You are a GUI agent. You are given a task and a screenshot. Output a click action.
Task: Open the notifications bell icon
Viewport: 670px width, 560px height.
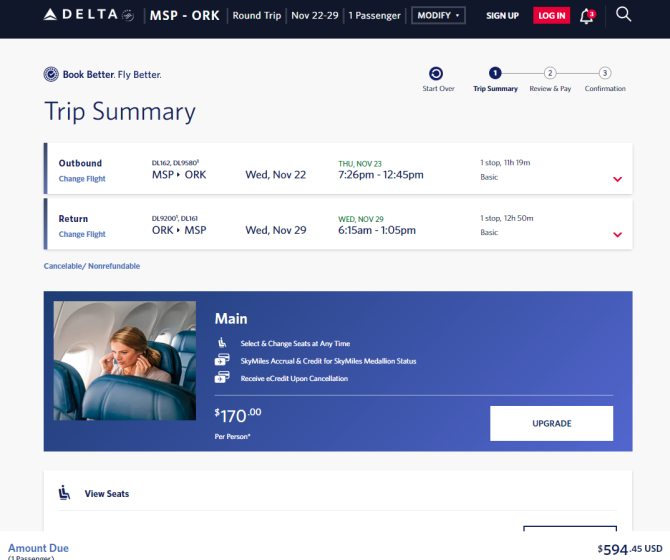click(x=587, y=16)
